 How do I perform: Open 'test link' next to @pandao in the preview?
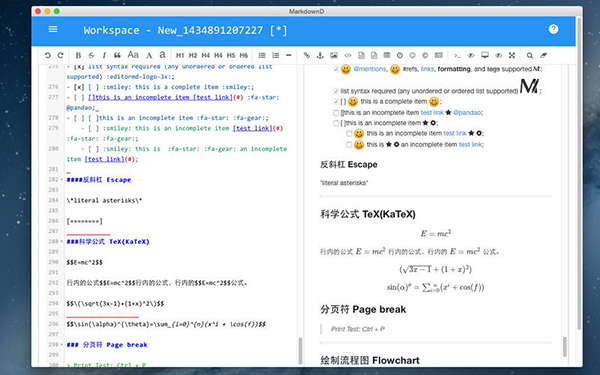coord(432,113)
